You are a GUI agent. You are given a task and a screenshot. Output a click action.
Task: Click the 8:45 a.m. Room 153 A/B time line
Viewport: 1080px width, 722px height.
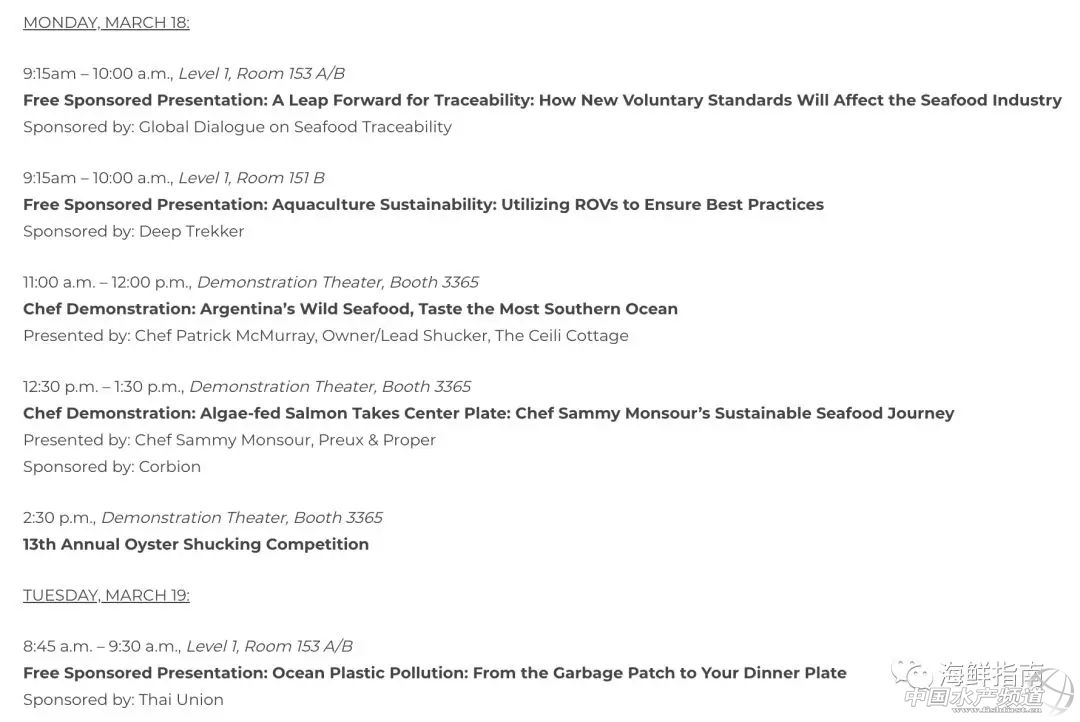coord(187,646)
